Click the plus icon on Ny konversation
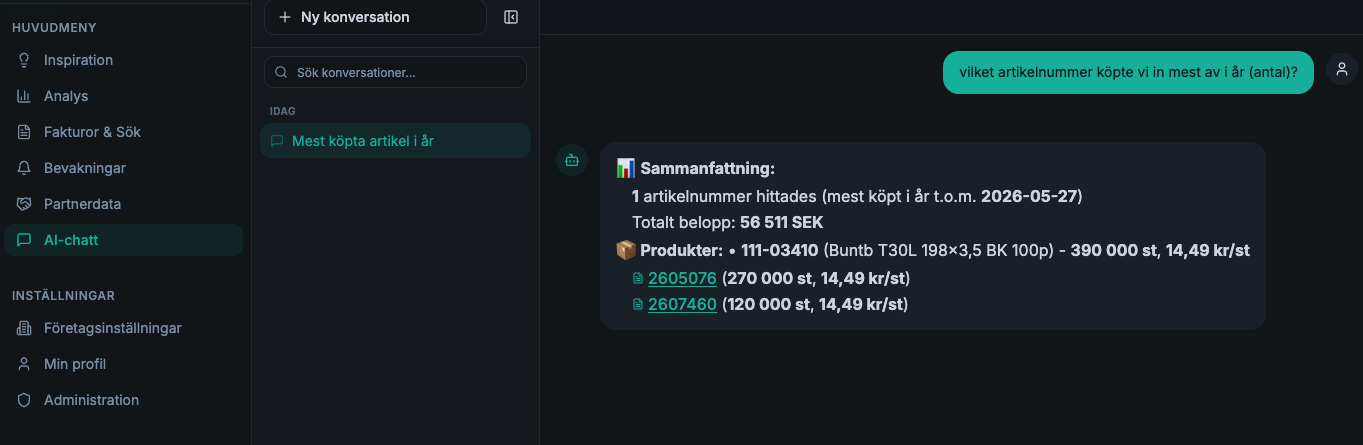This screenshot has height=445, width=1363. 285,17
